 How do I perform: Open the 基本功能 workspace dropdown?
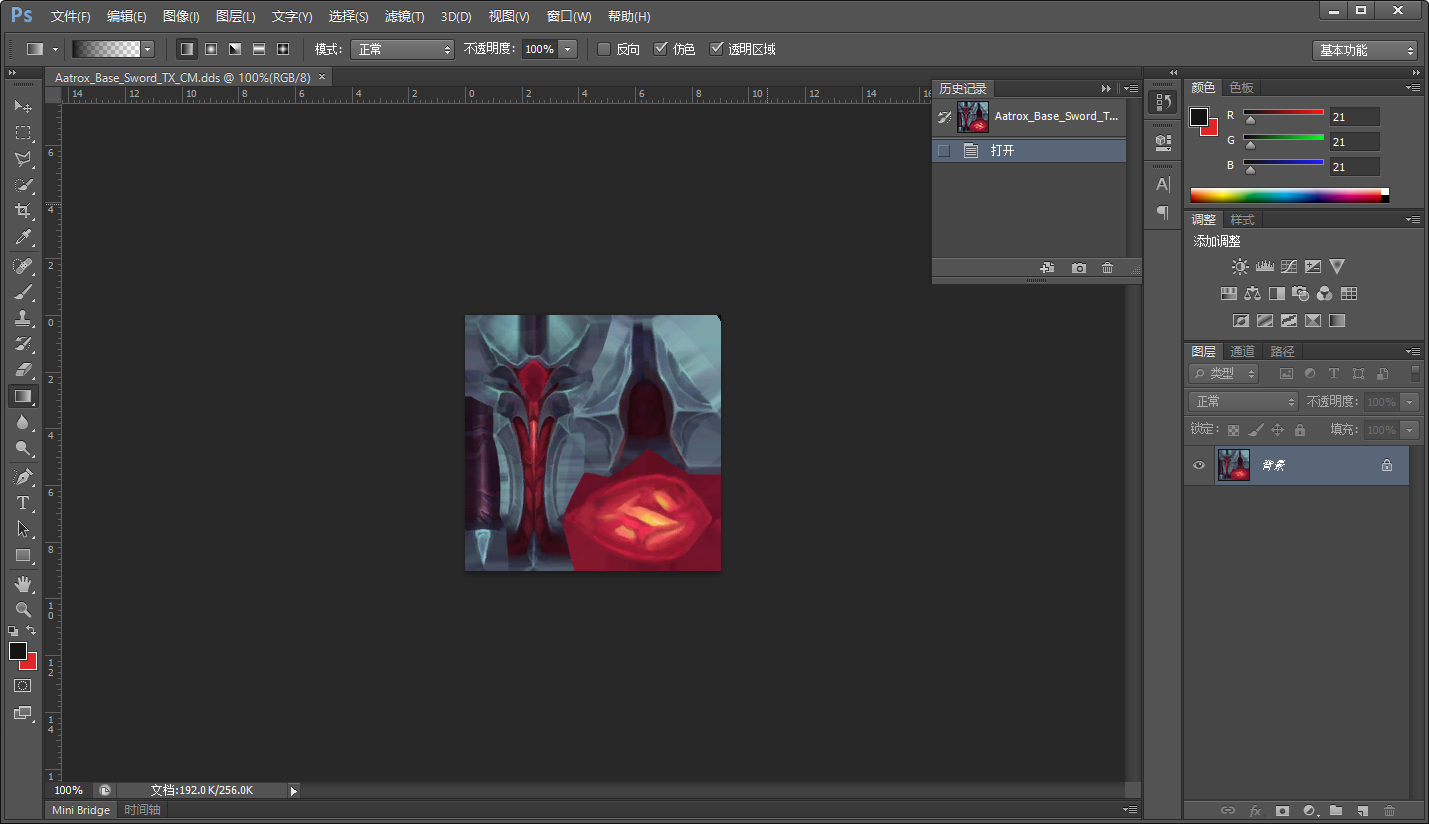click(x=1365, y=50)
